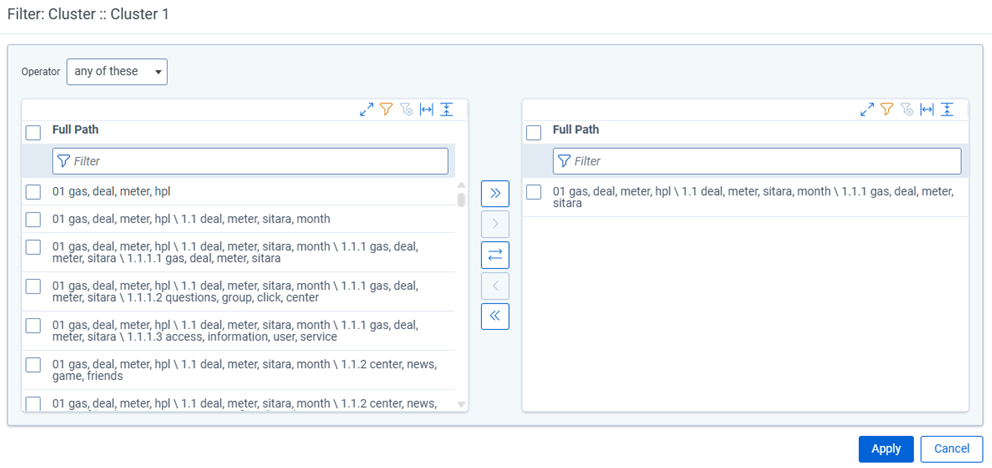992x468 pixels.
Task: Move all items right with double-arrow button
Action: [495, 194]
